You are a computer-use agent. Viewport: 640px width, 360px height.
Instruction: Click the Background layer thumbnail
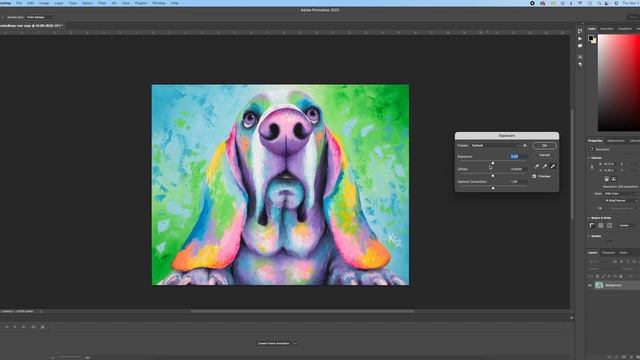[x=599, y=286]
